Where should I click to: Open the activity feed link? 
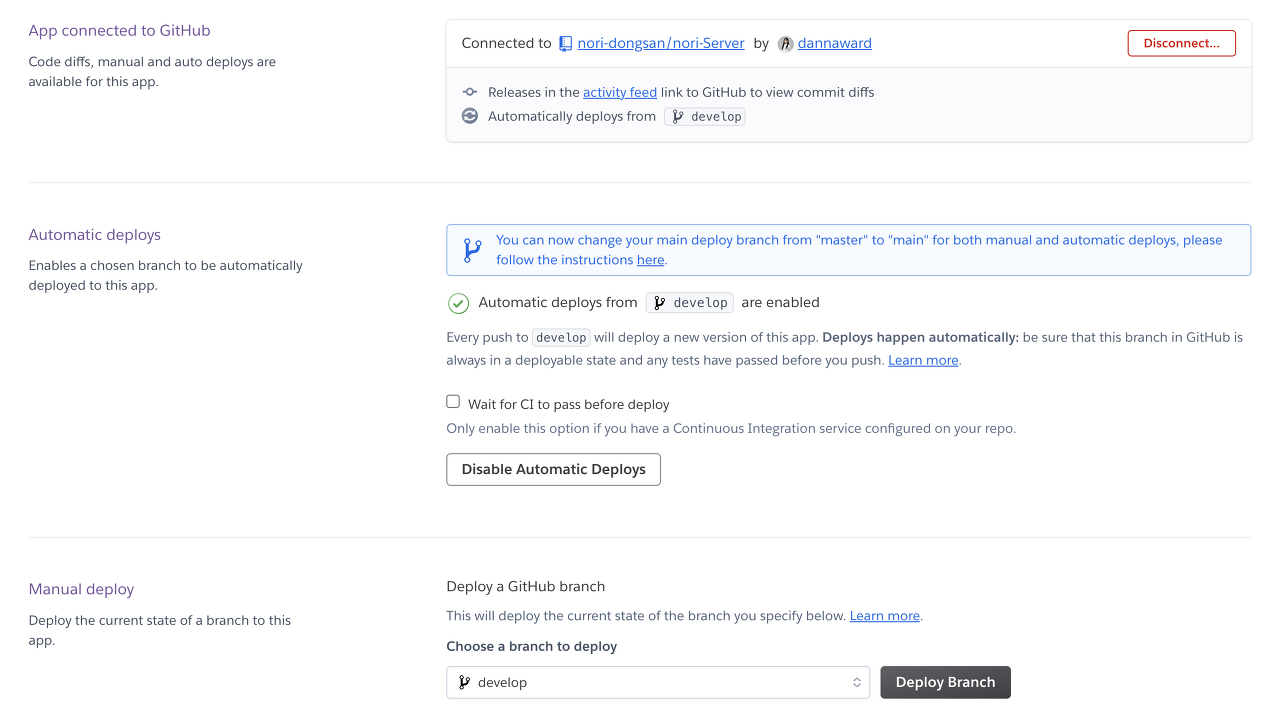(620, 92)
